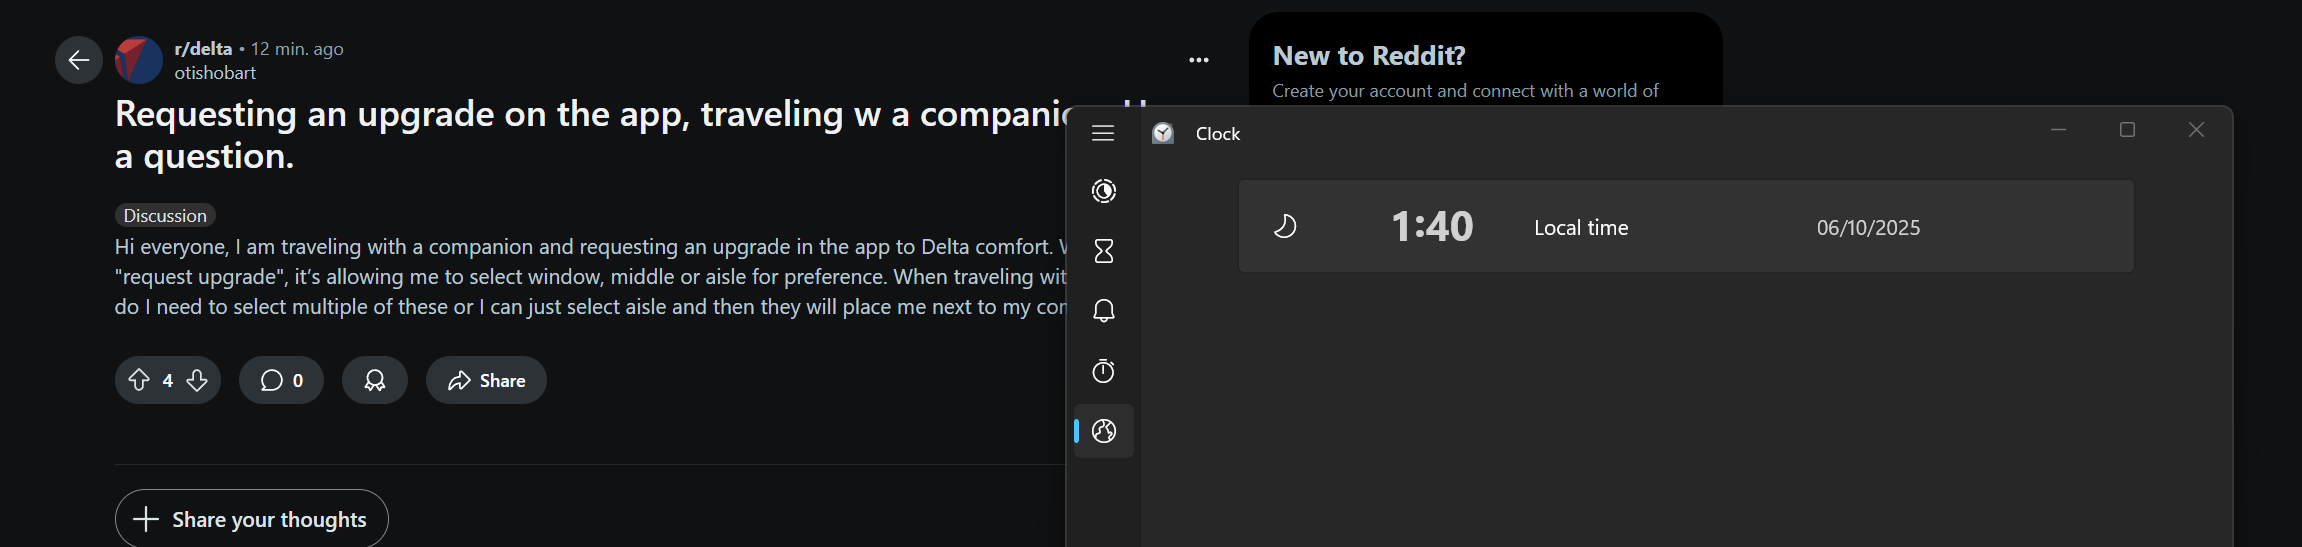Close the Clock window

point(2196,130)
